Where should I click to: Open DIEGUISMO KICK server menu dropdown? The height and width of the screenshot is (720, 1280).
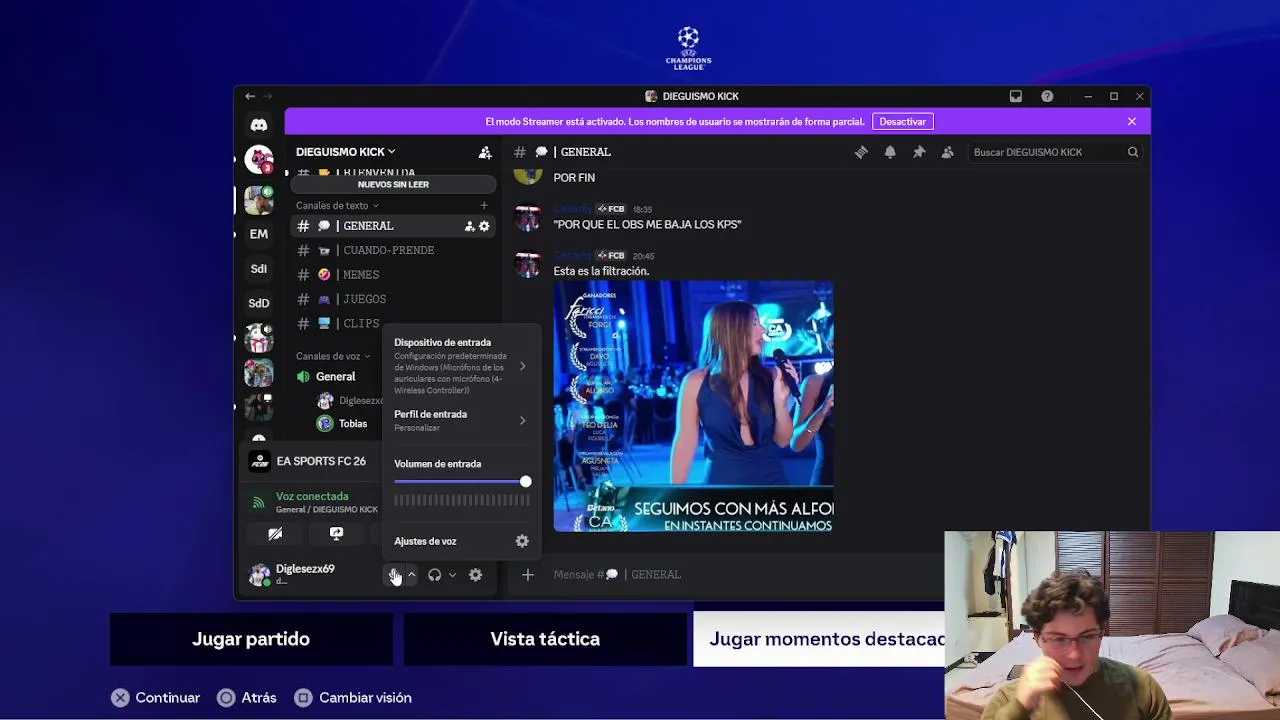[345, 152]
